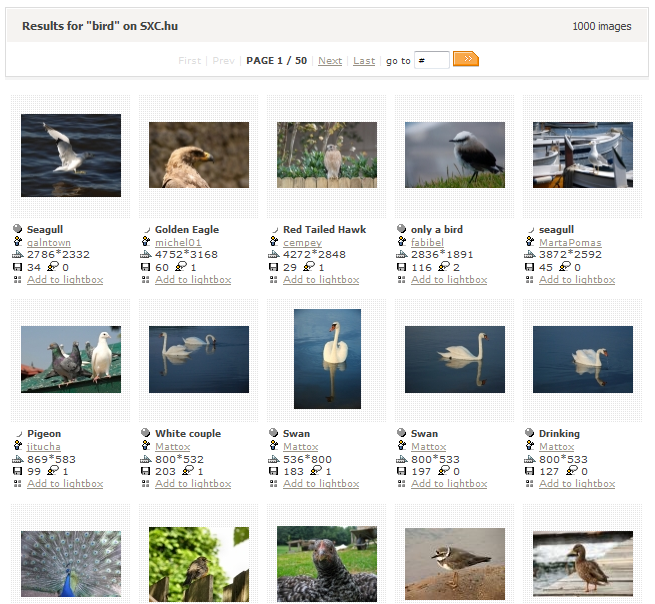
Task: Add Drinking to lightbox
Action: tap(577, 483)
